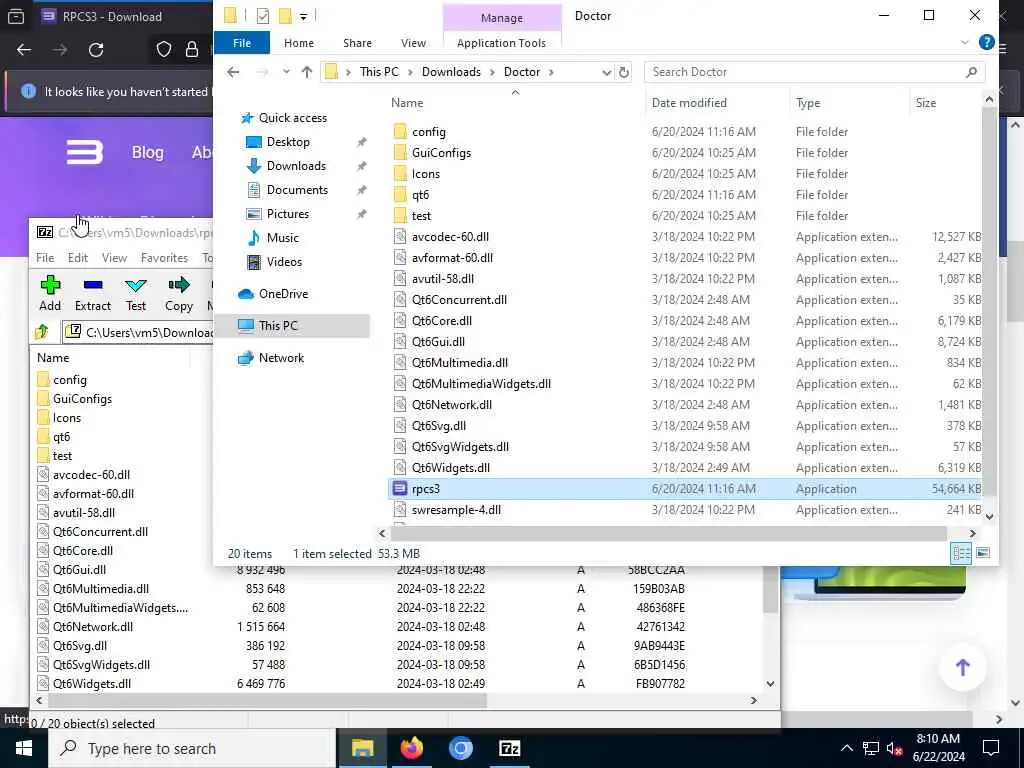The image size is (1024, 768).
Task: Open the Favorites menu in 7-Zip
Action: [x=164, y=258]
